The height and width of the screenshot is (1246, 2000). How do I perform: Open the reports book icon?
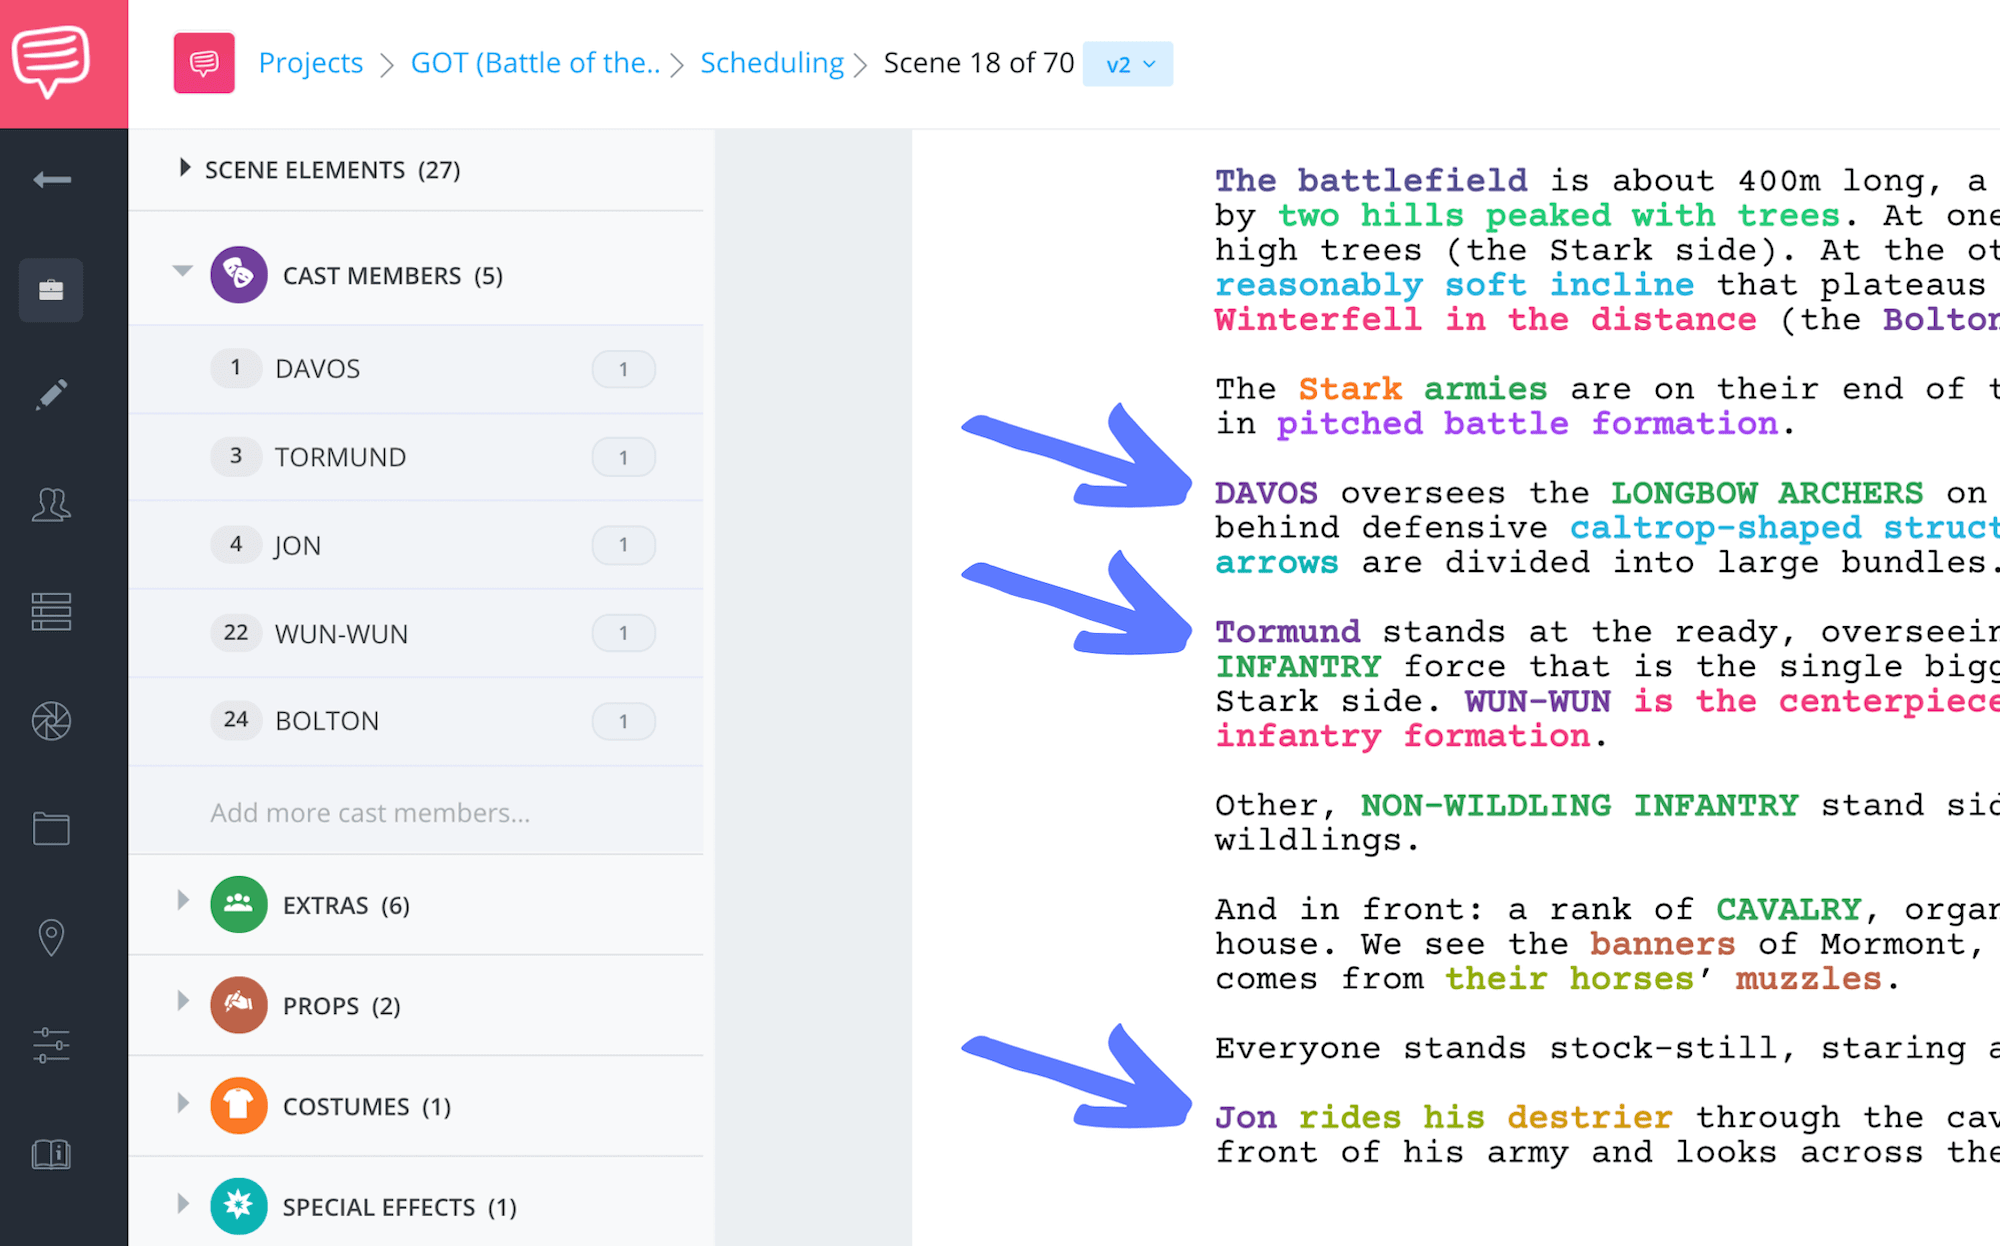pyautogui.click(x=51, y=1155)
